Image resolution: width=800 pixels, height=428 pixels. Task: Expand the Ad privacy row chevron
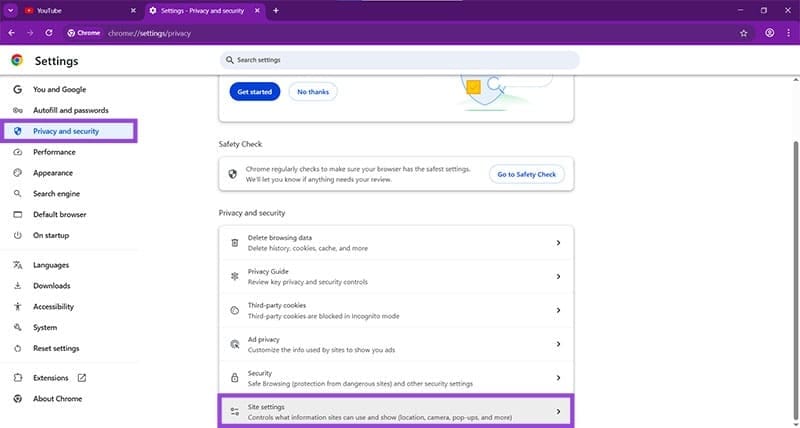[558, 344]
